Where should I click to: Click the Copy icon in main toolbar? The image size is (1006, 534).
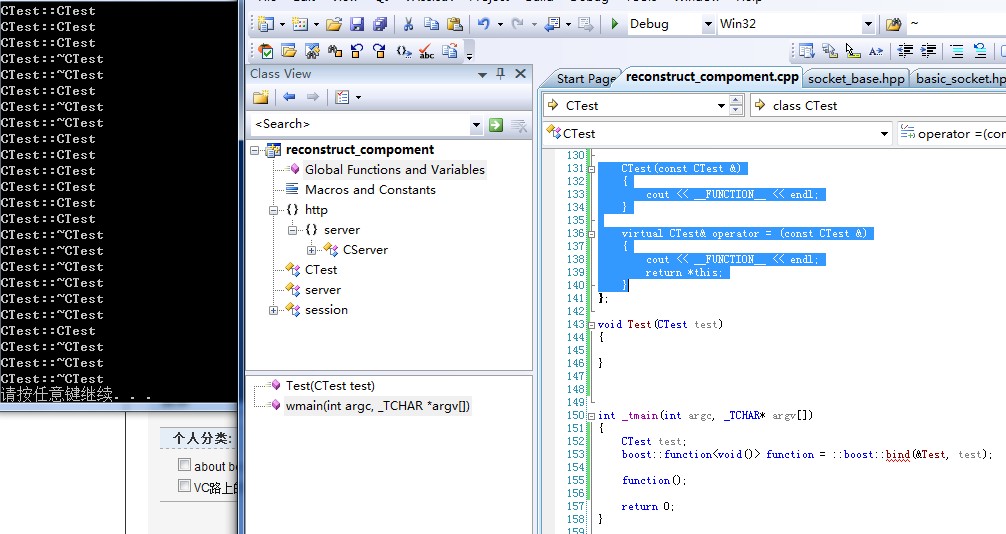coord(431,24)
